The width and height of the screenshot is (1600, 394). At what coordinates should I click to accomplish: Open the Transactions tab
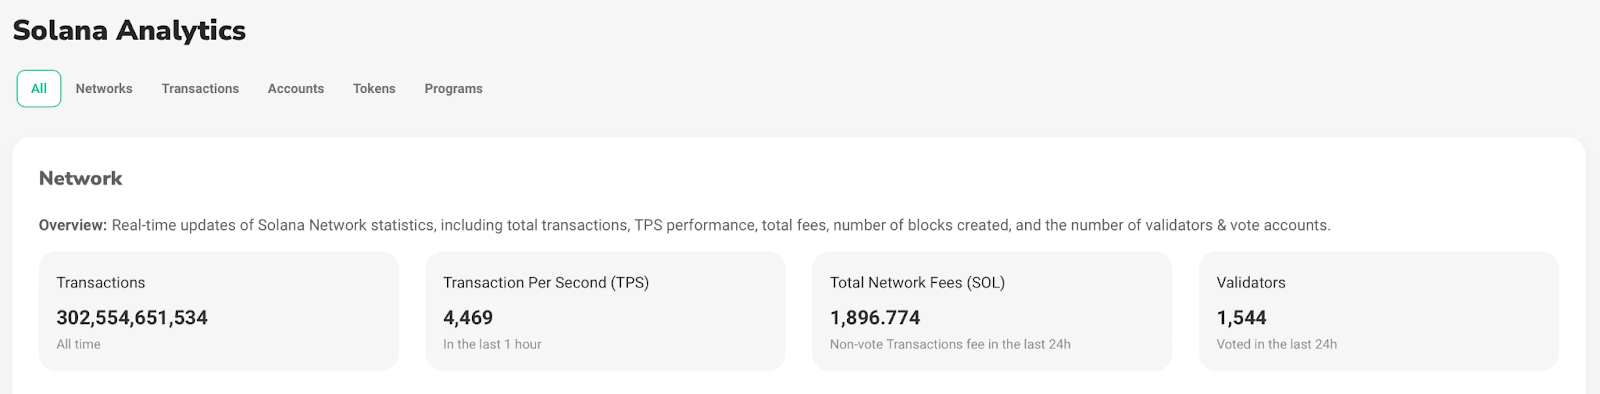200,89
